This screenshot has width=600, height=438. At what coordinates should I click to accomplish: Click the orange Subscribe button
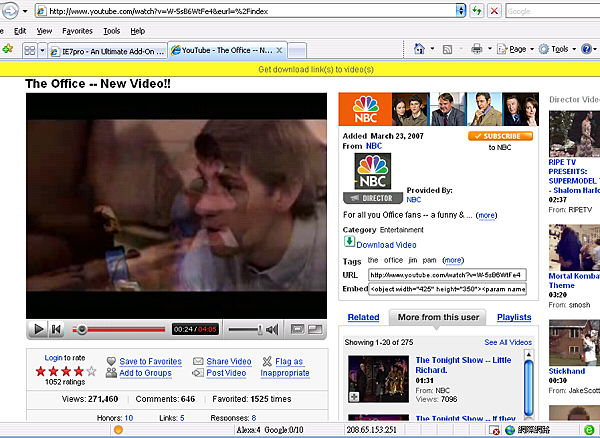pyautogui.click(x=500, y=136)
